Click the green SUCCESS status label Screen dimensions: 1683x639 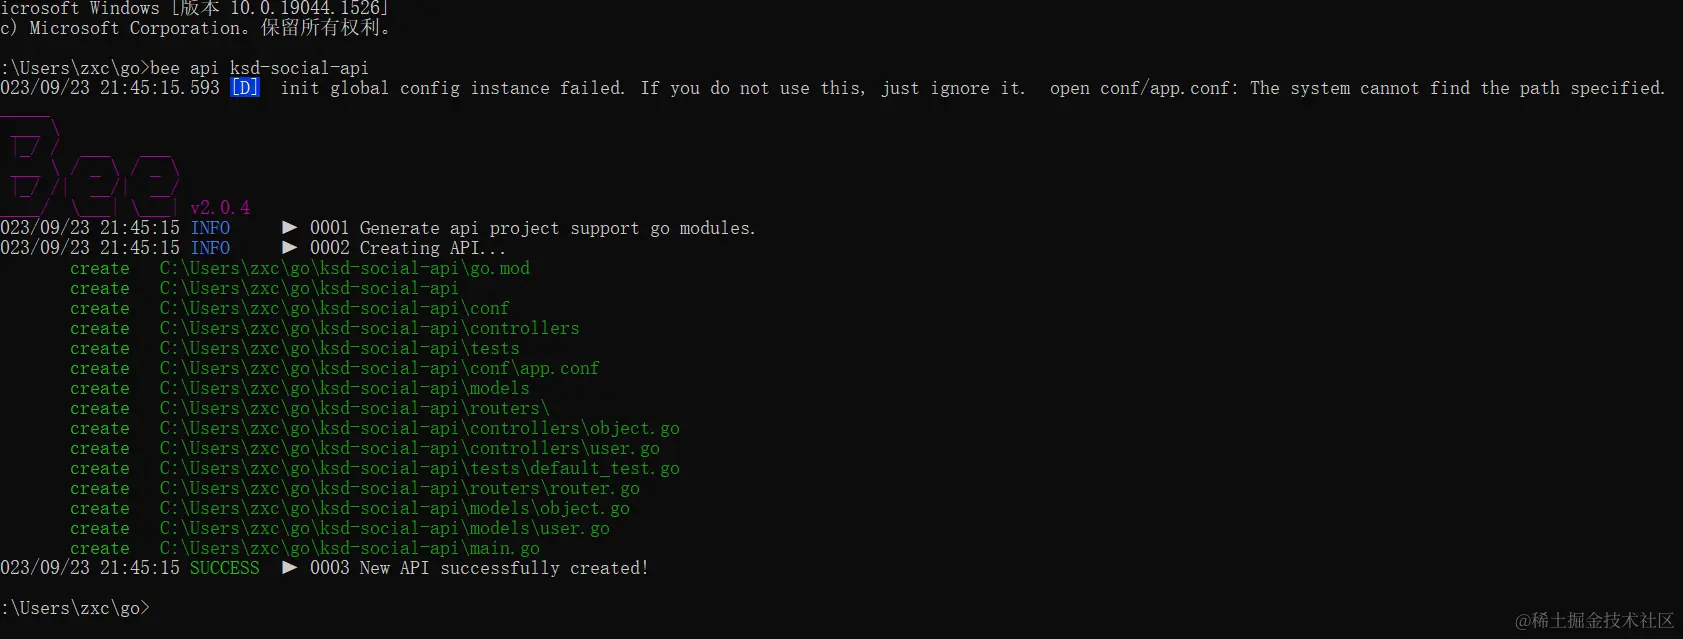tap(224, 568)
